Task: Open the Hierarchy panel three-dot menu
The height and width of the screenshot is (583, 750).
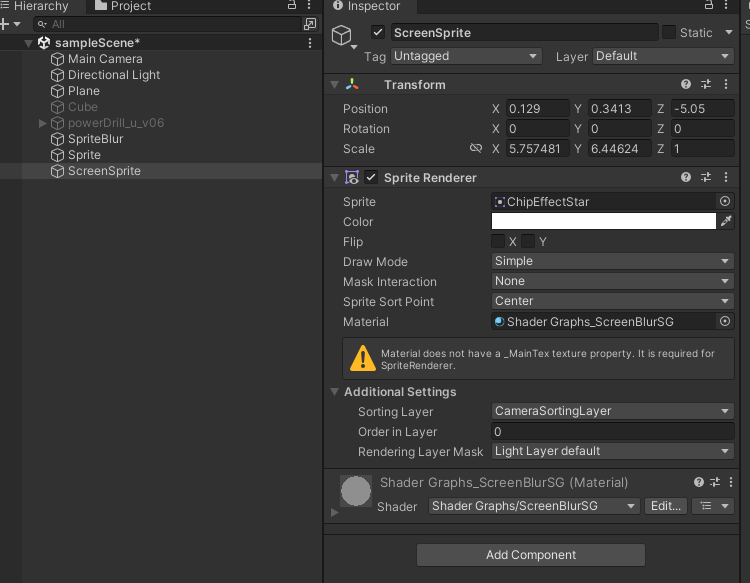Action: pos(309,5)
